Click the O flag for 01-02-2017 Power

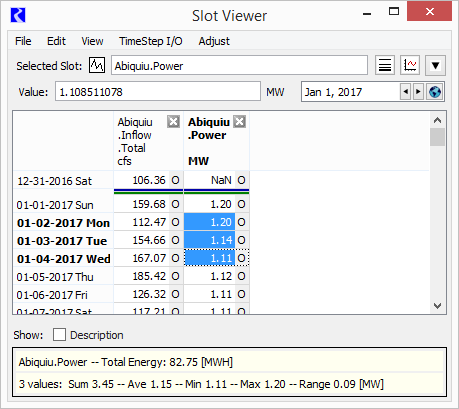(242, 222)
